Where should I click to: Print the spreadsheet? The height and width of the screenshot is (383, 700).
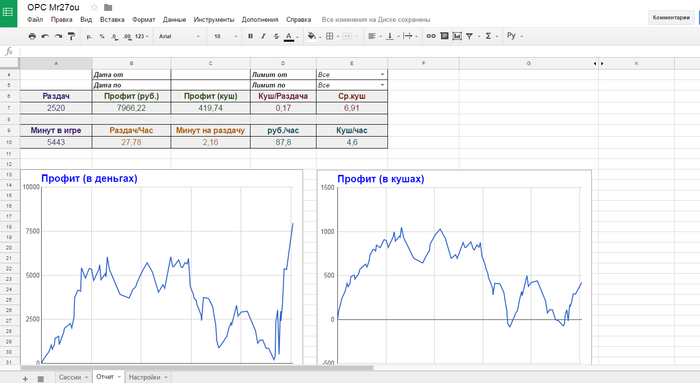pos(32,36)
